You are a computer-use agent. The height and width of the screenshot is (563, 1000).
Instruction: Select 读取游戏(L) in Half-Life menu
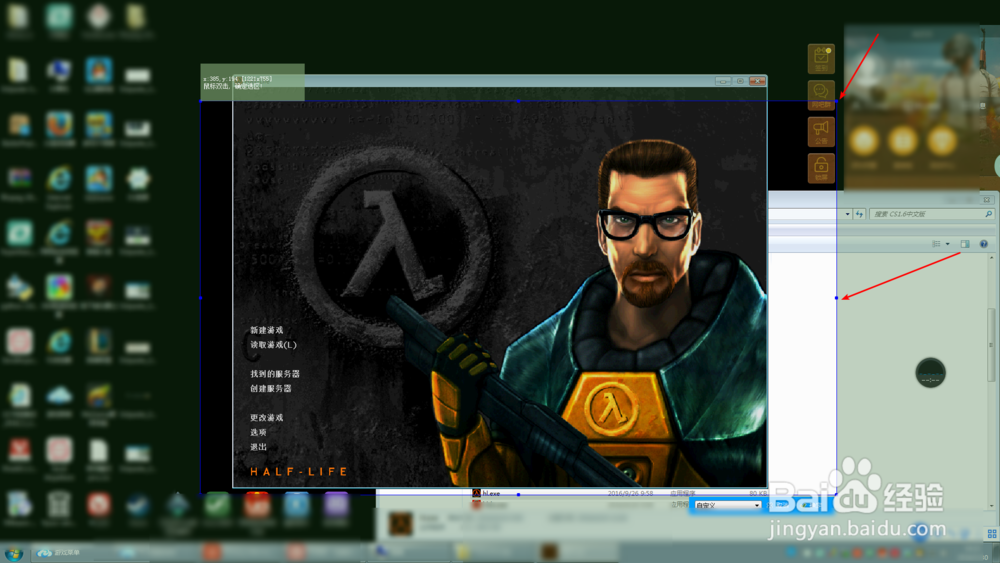click(273, 345)
